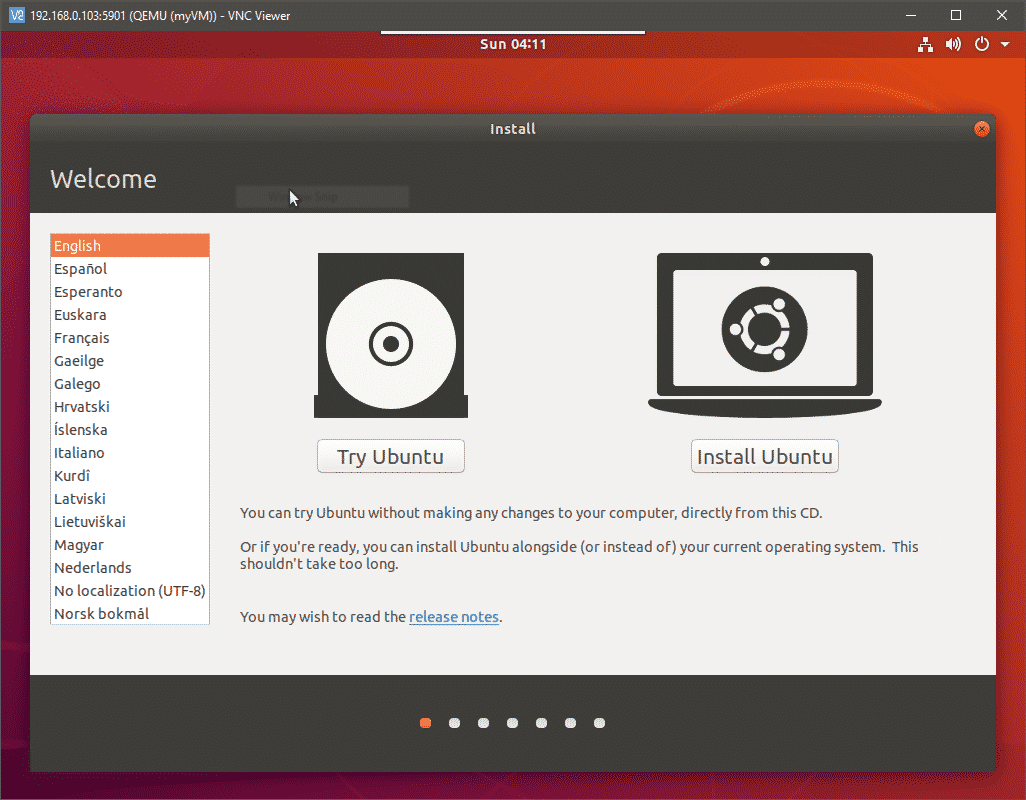Select English in the language list
Viewport: 1026px width, 800px height.
click(130, 246)
